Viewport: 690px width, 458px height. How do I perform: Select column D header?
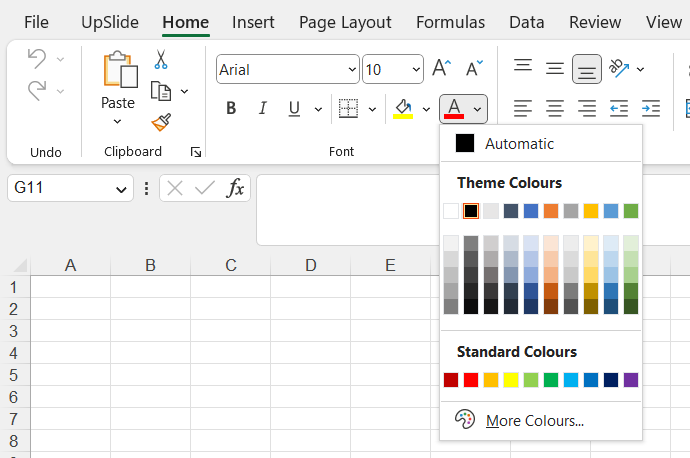click(x=311, y=265)
